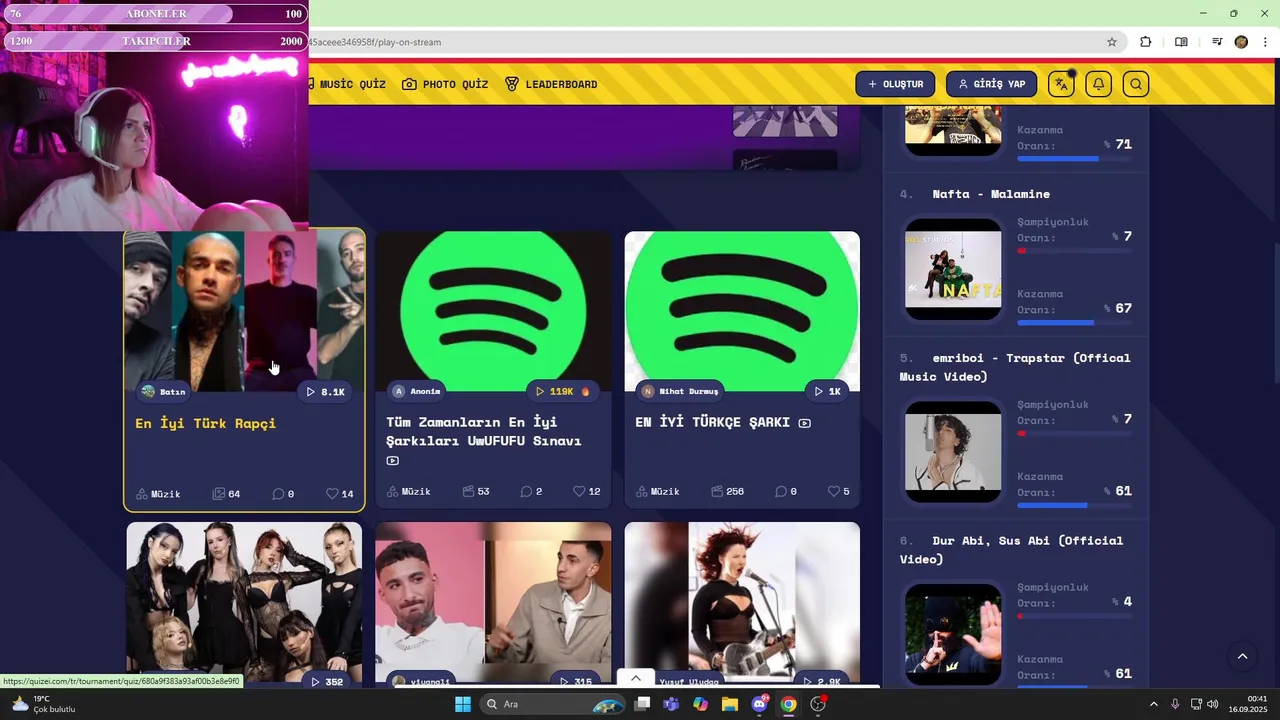
Task: Expand the hidden system tray icons chevron
Action: [x=1153, y=704]
